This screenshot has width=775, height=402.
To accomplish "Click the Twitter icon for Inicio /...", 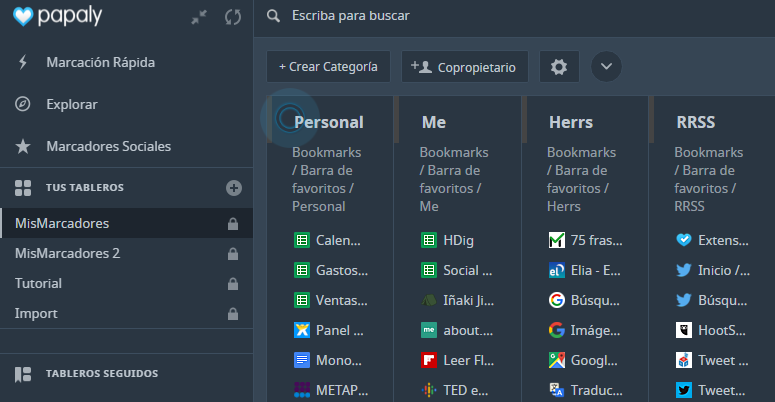I will coord(684,270).
